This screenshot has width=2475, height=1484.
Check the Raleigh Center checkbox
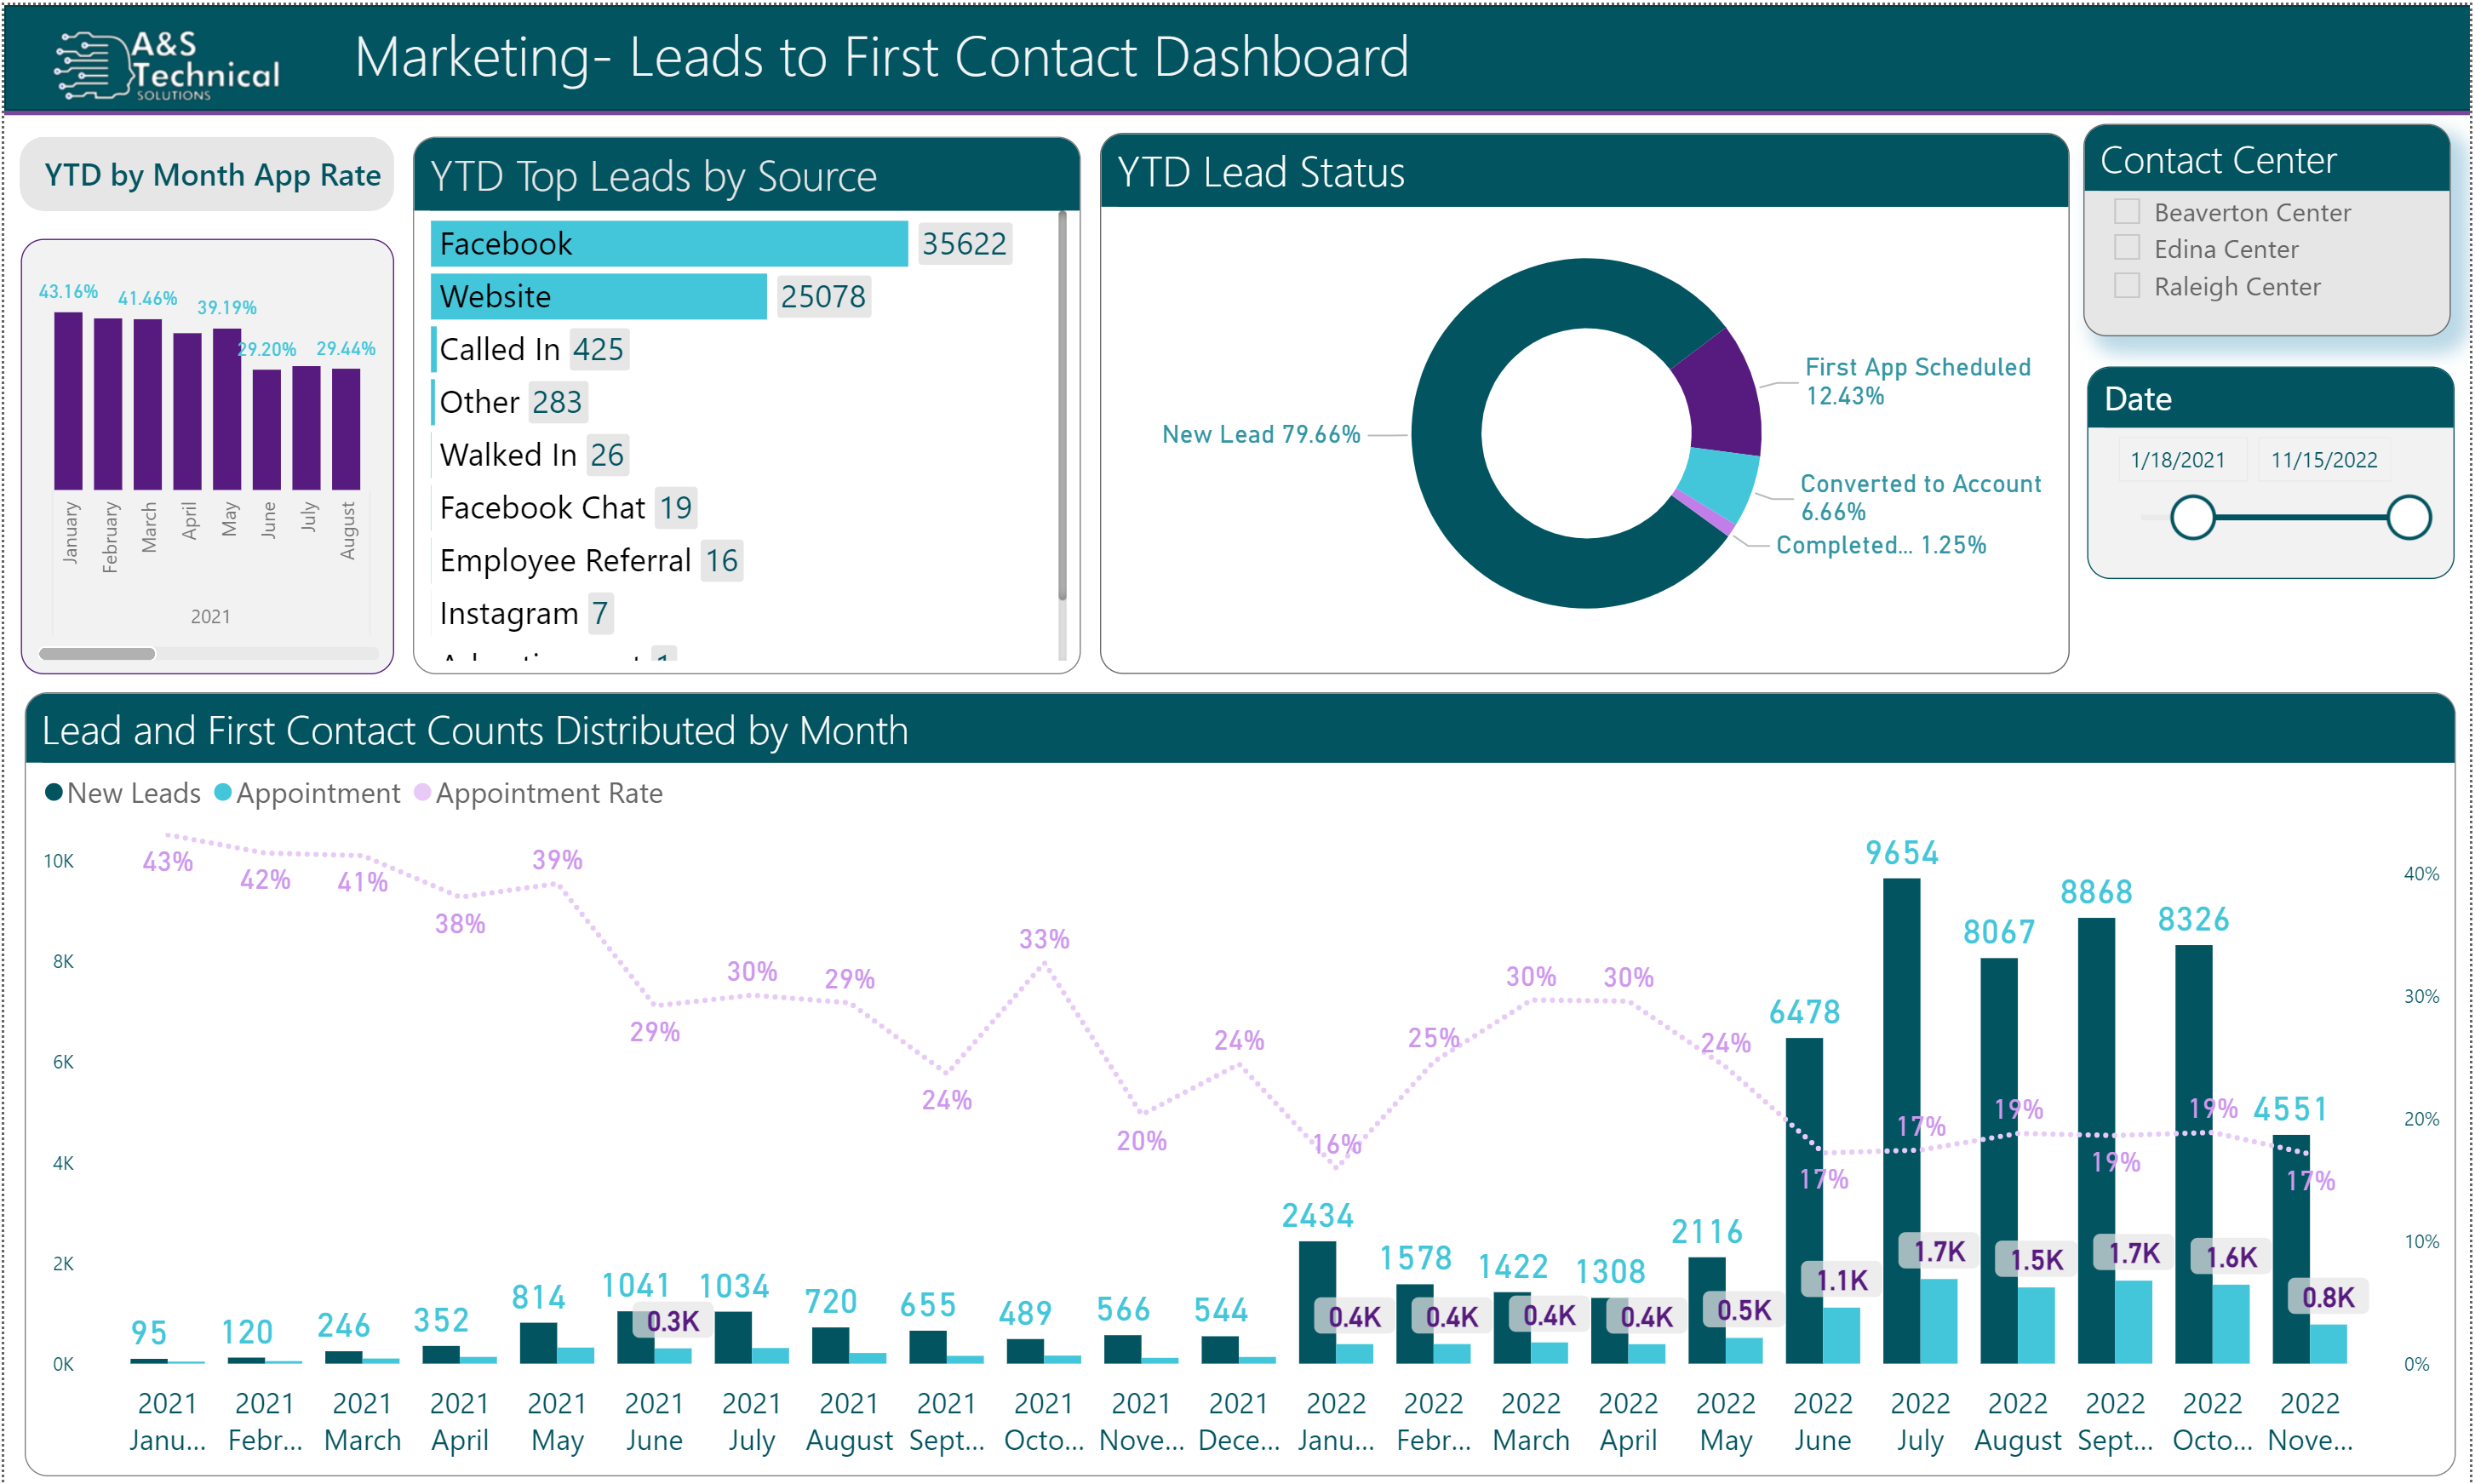click(x=2128, y=285)
